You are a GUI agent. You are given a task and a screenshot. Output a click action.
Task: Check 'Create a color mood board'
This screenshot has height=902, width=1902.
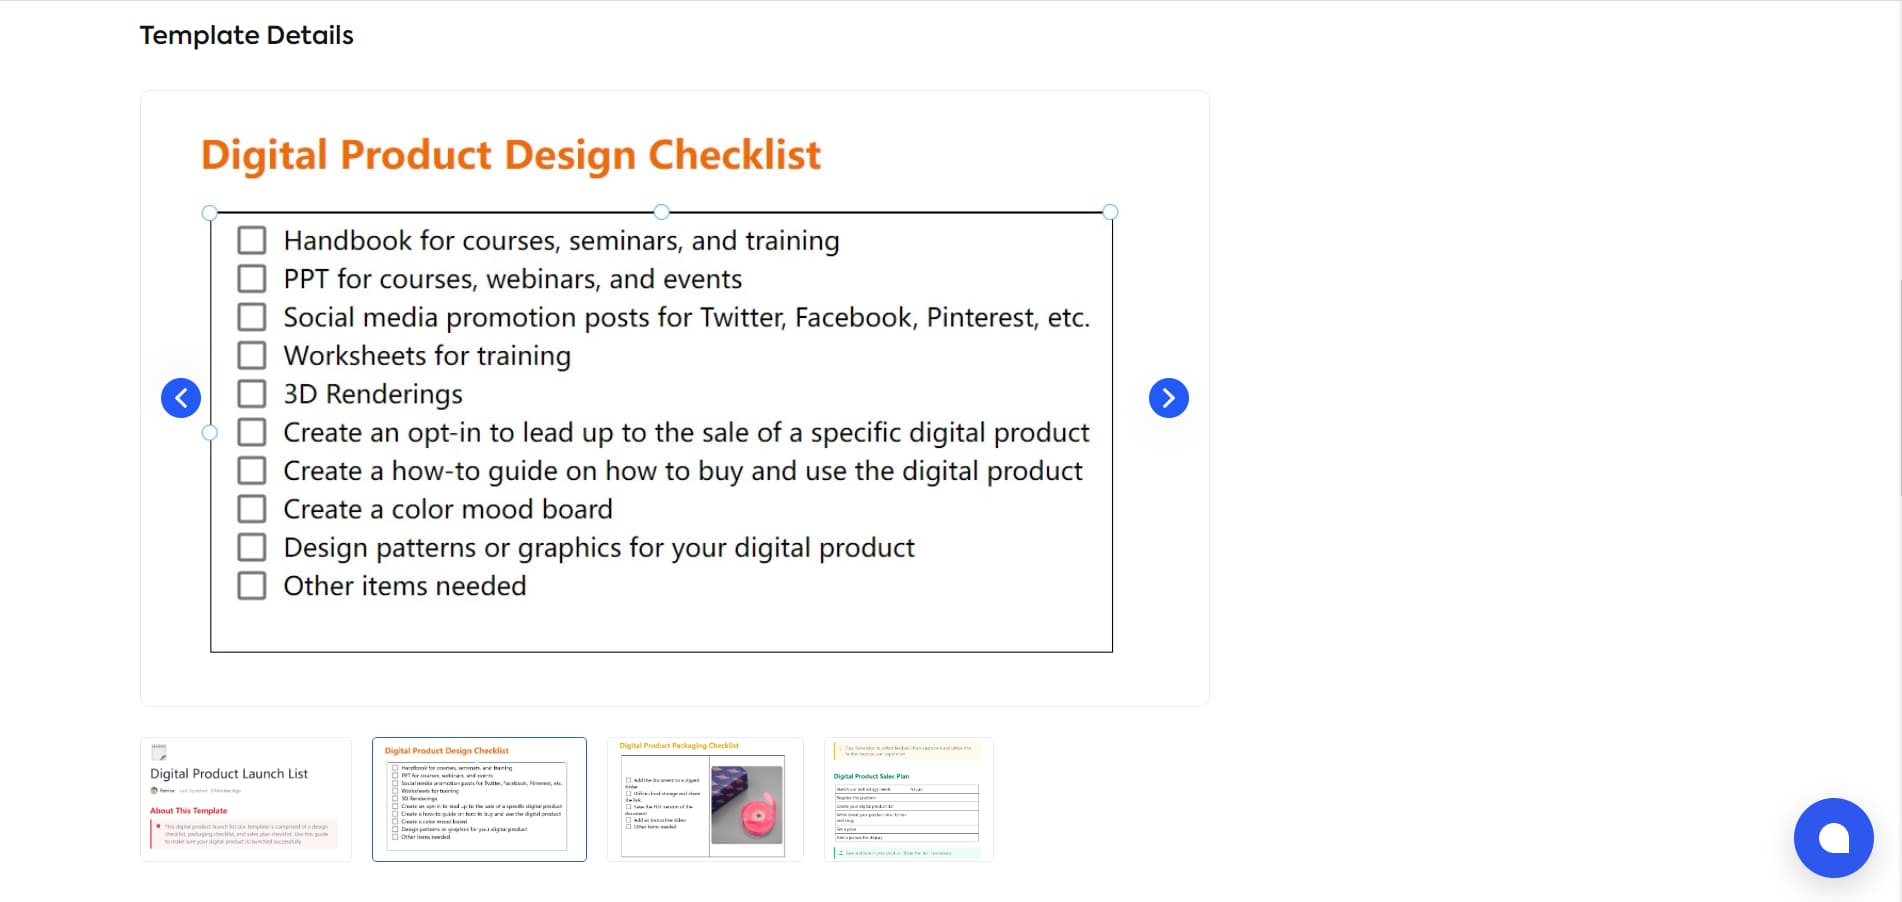pos(251,509)
